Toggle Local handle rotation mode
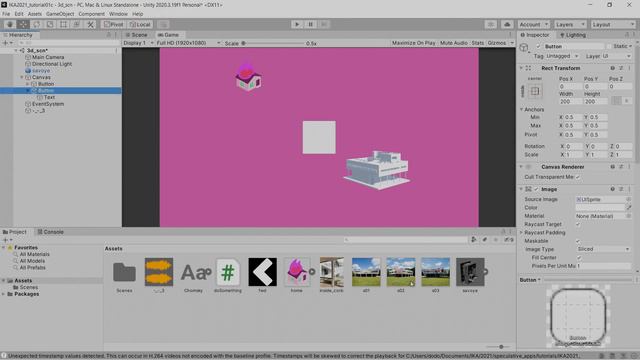 (x=140, y=24)
